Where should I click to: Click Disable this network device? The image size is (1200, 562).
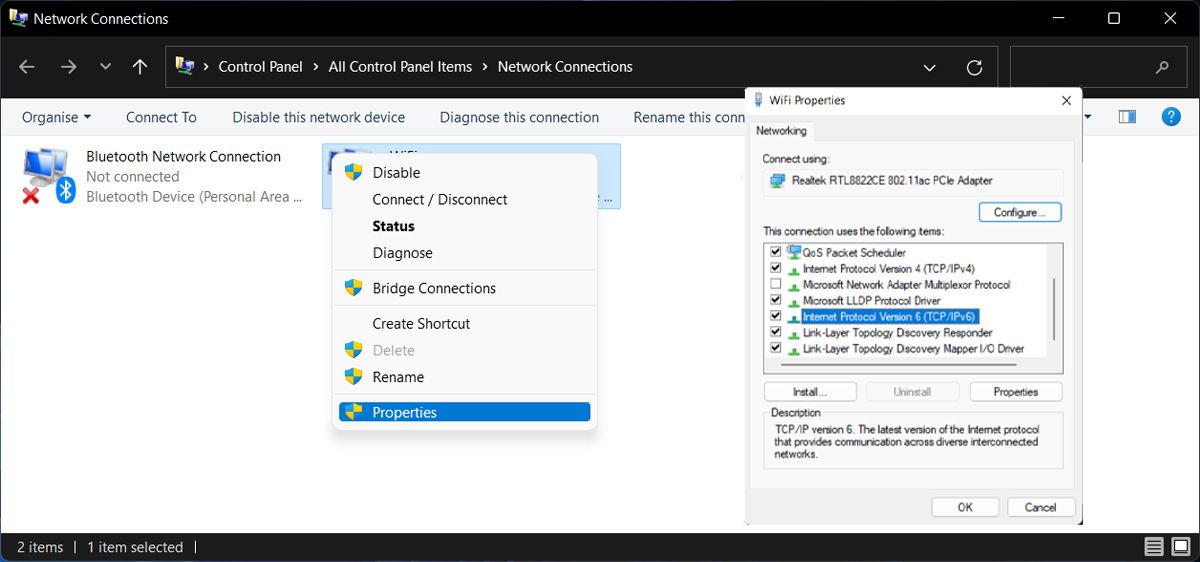coord(319,117)
